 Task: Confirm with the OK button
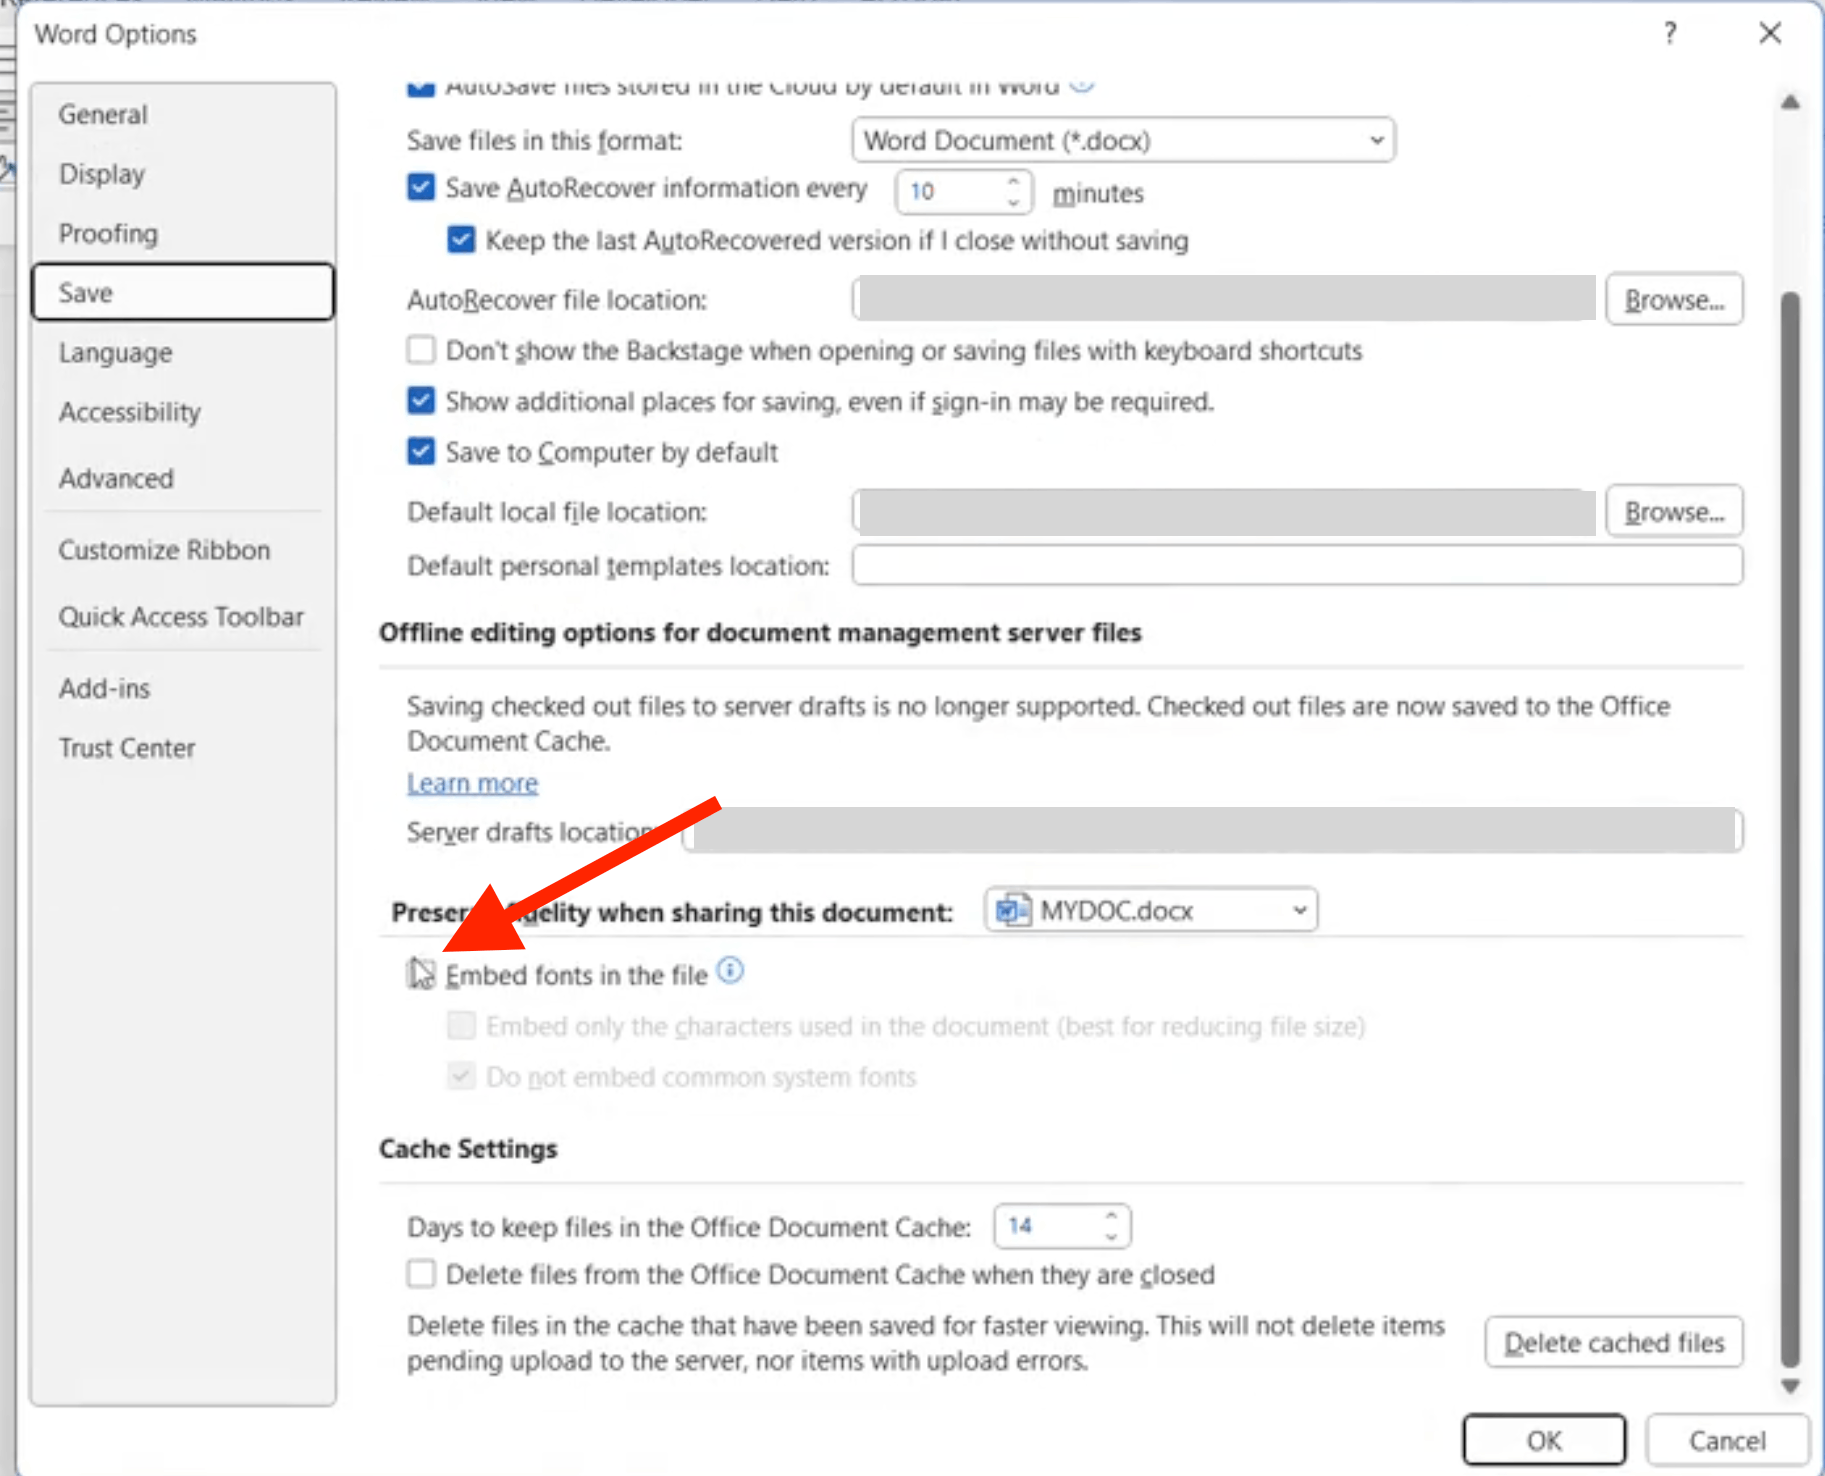[x=1544, y=1440]
